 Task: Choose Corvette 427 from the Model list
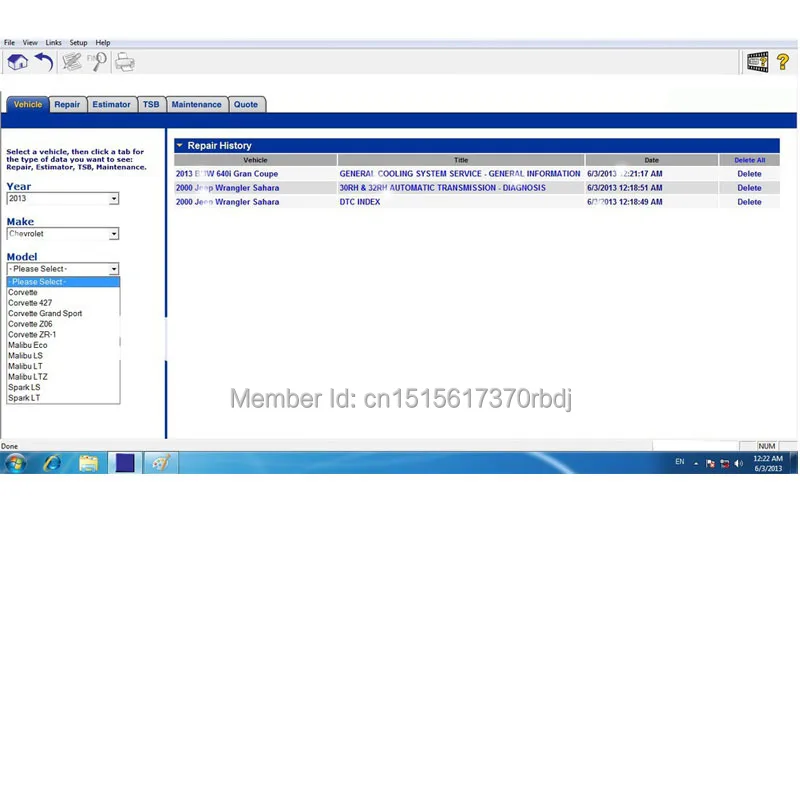pos(63,303)
